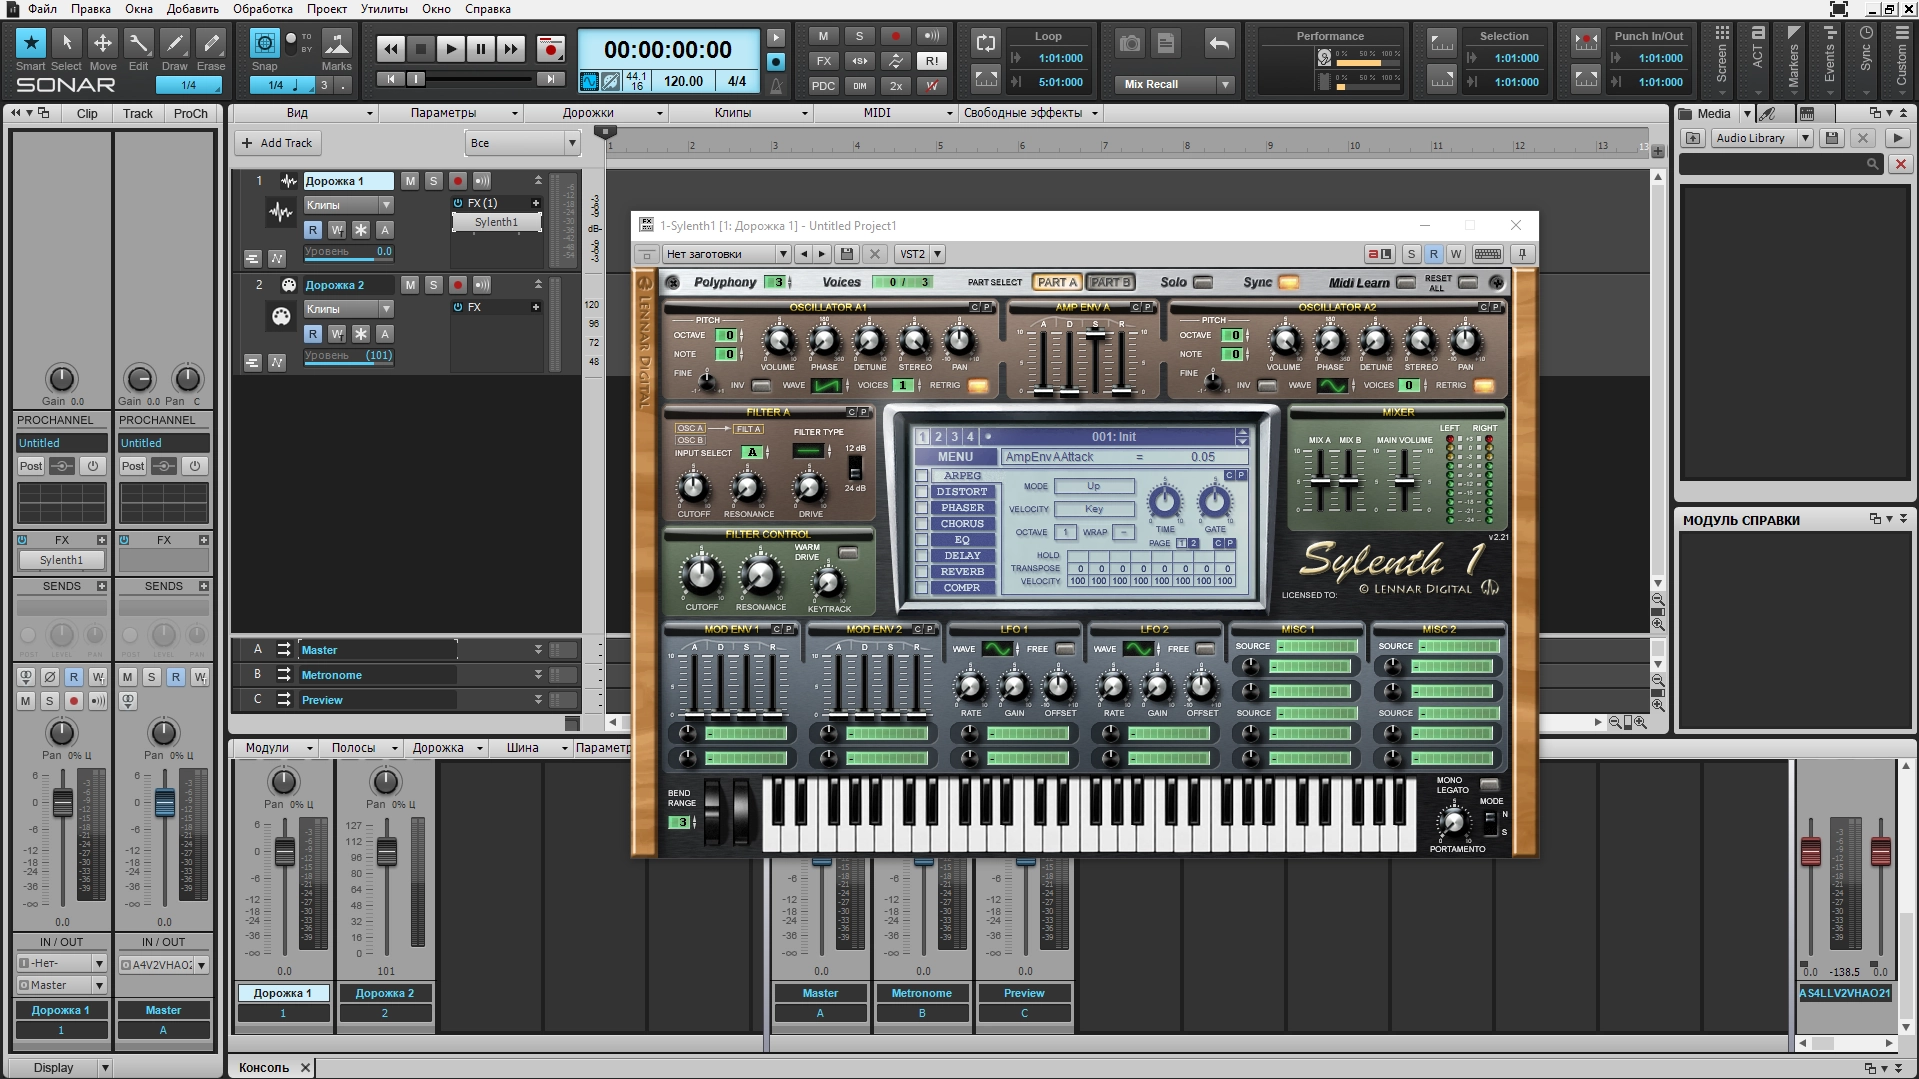Screen dimensions: 1919x1079
Task: Toggle the Snap to grid button
Action: [x=264, y=43]
